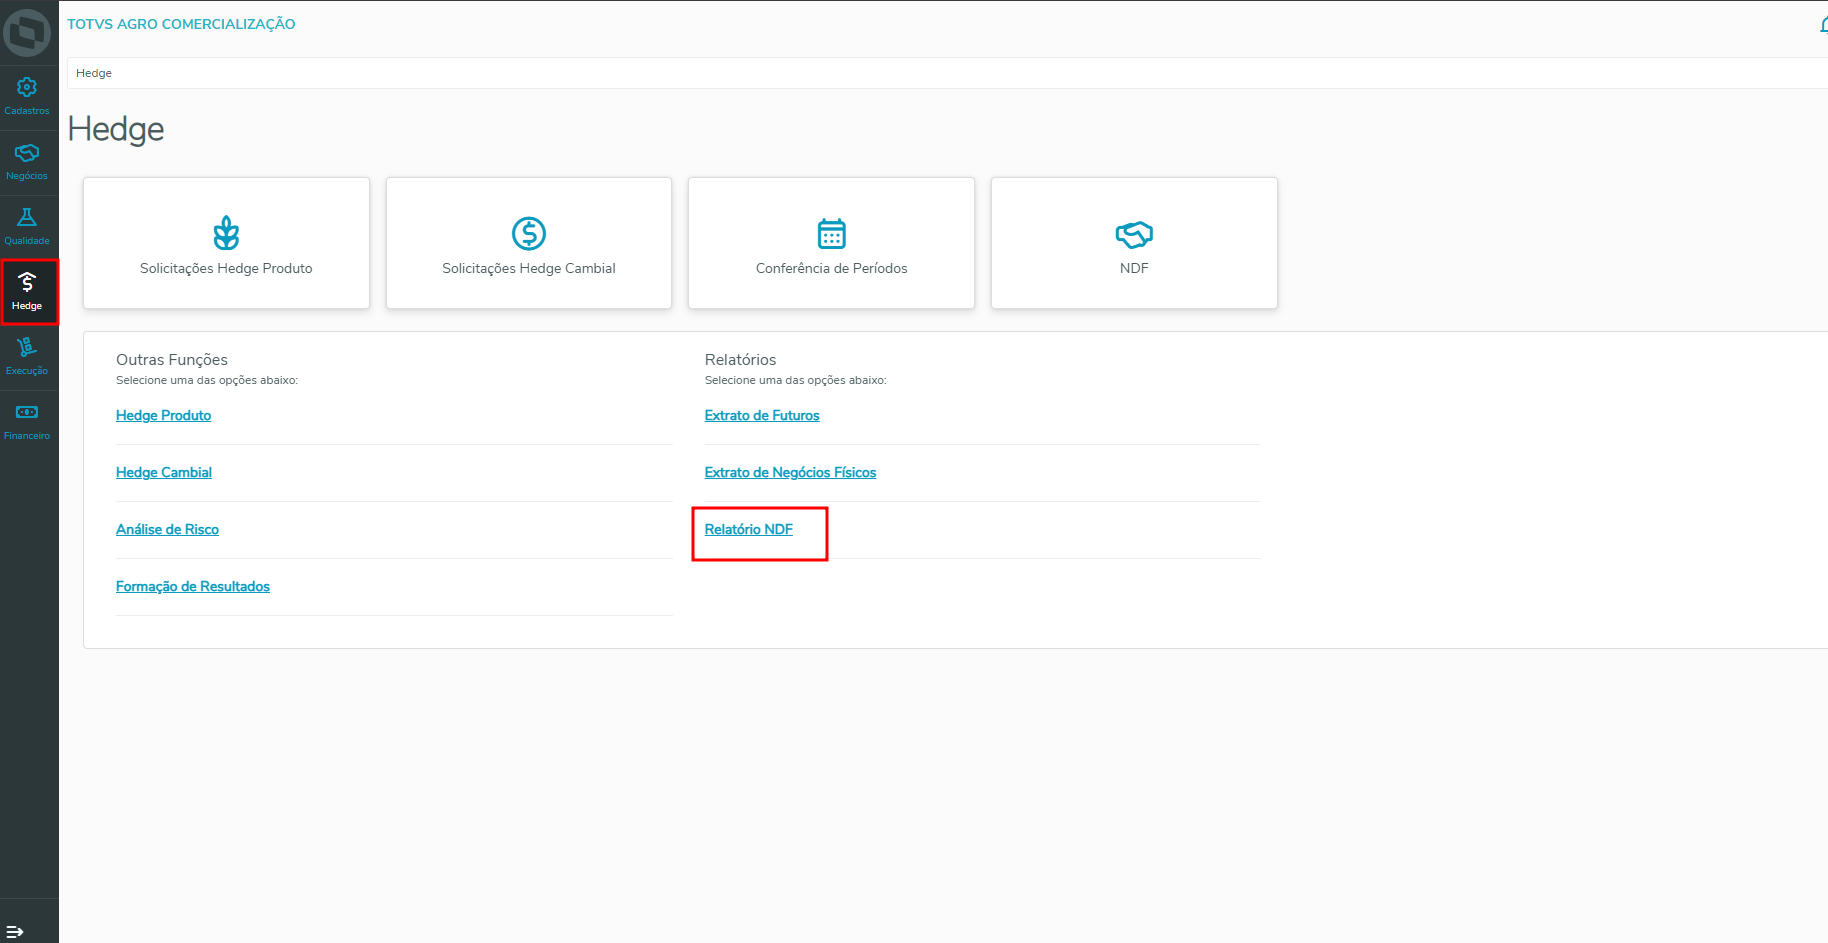Expand the sidebar with the arrow icon
The width and height of the screenshot is (1828, 943).
tap(15, 931)
